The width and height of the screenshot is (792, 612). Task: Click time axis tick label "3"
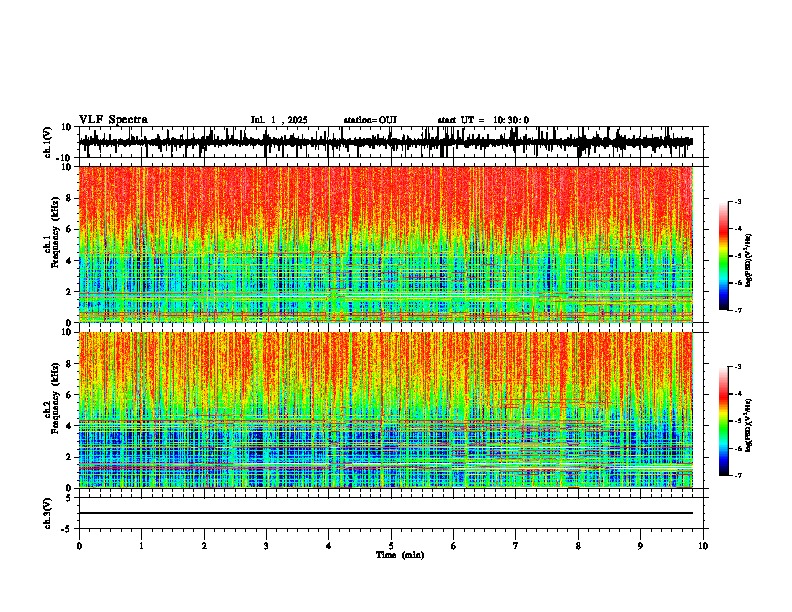(266, 546)
